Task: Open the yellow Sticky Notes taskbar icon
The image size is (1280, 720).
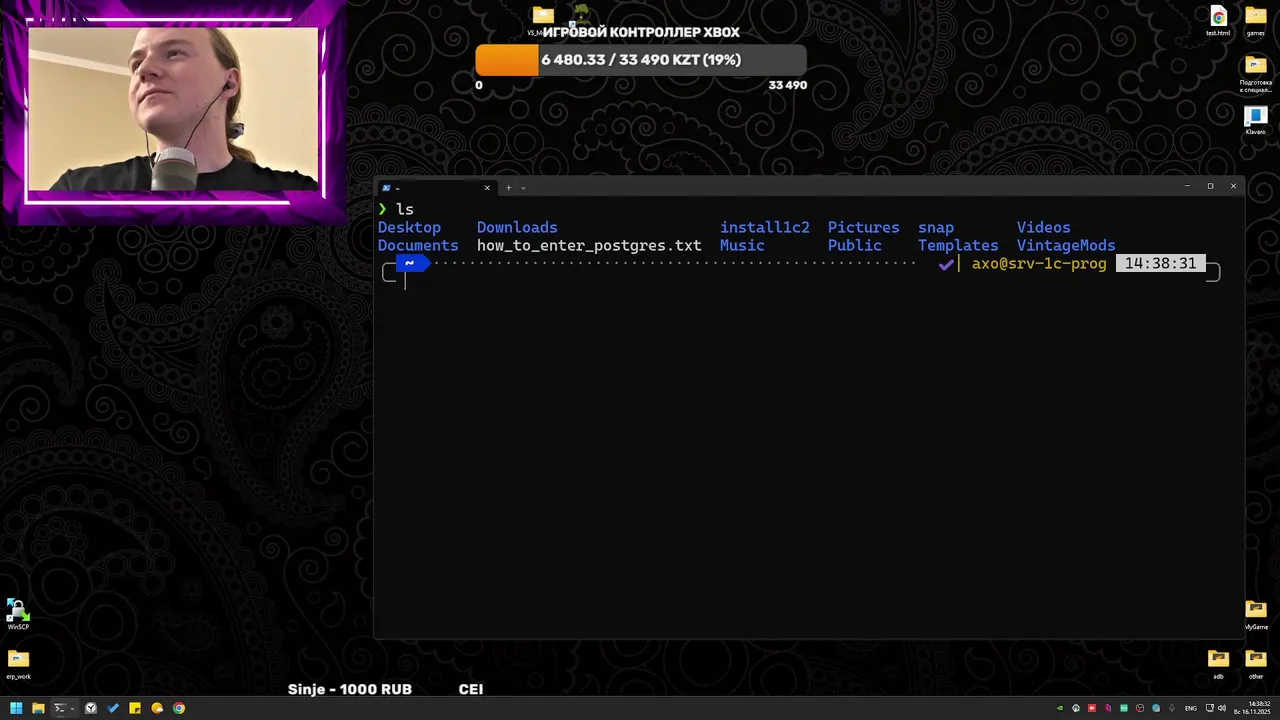Action: point(135,708)
